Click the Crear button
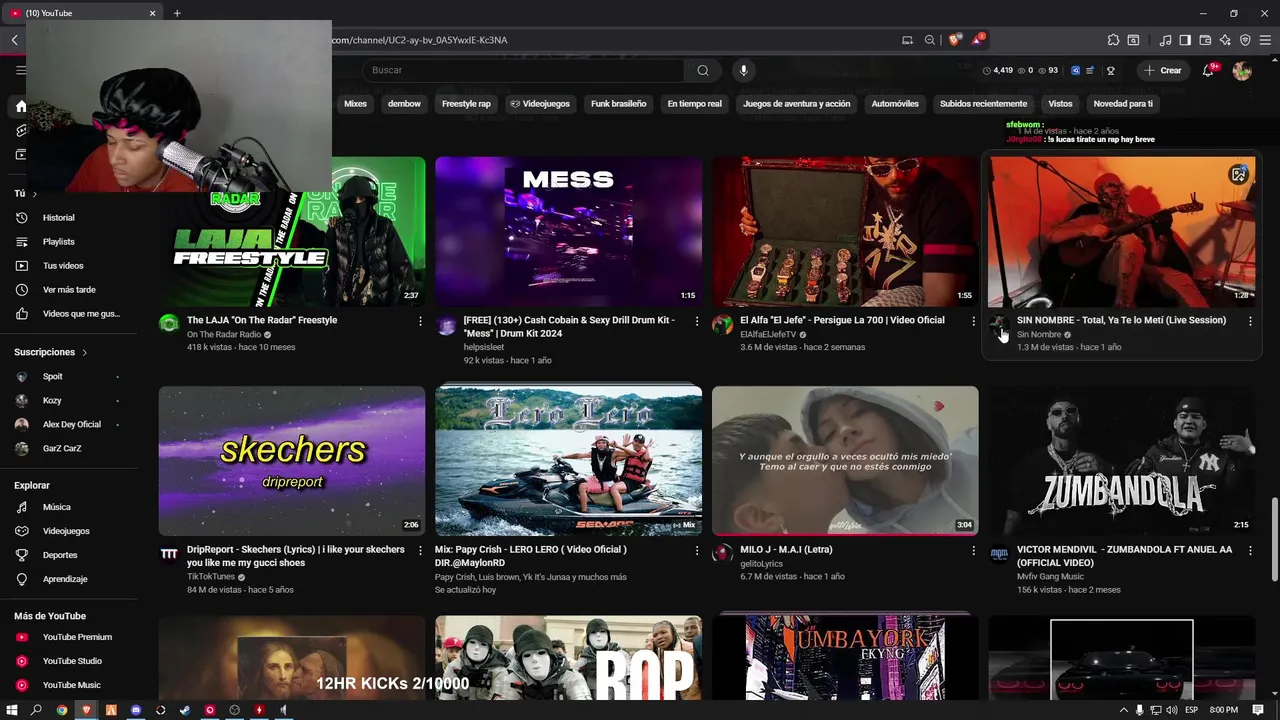Image resolution: width=1280 pixels, height=720 pixels. pyautogui.click(x=1163, y=70)
